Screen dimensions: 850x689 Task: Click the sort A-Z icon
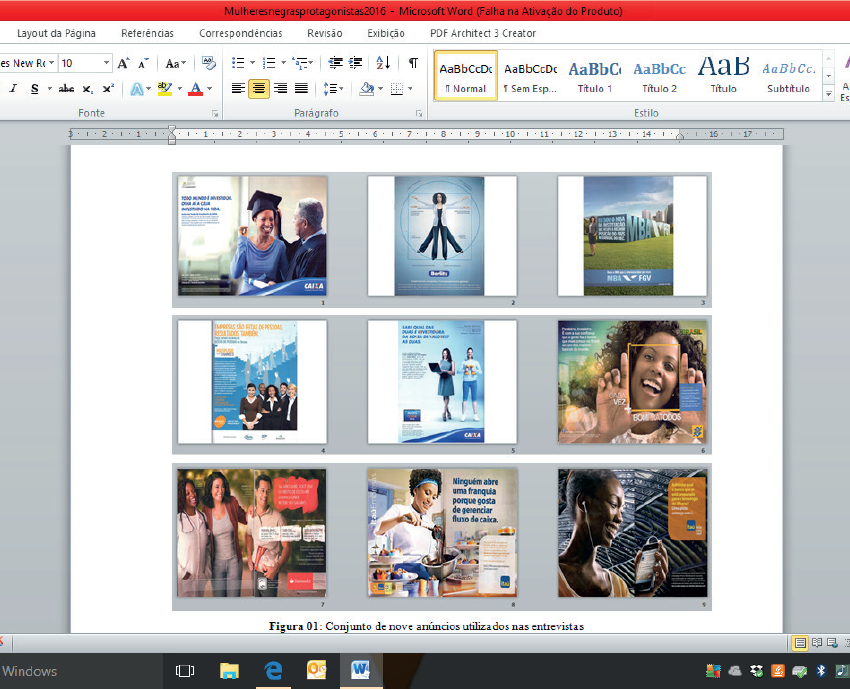pos(385,63)
